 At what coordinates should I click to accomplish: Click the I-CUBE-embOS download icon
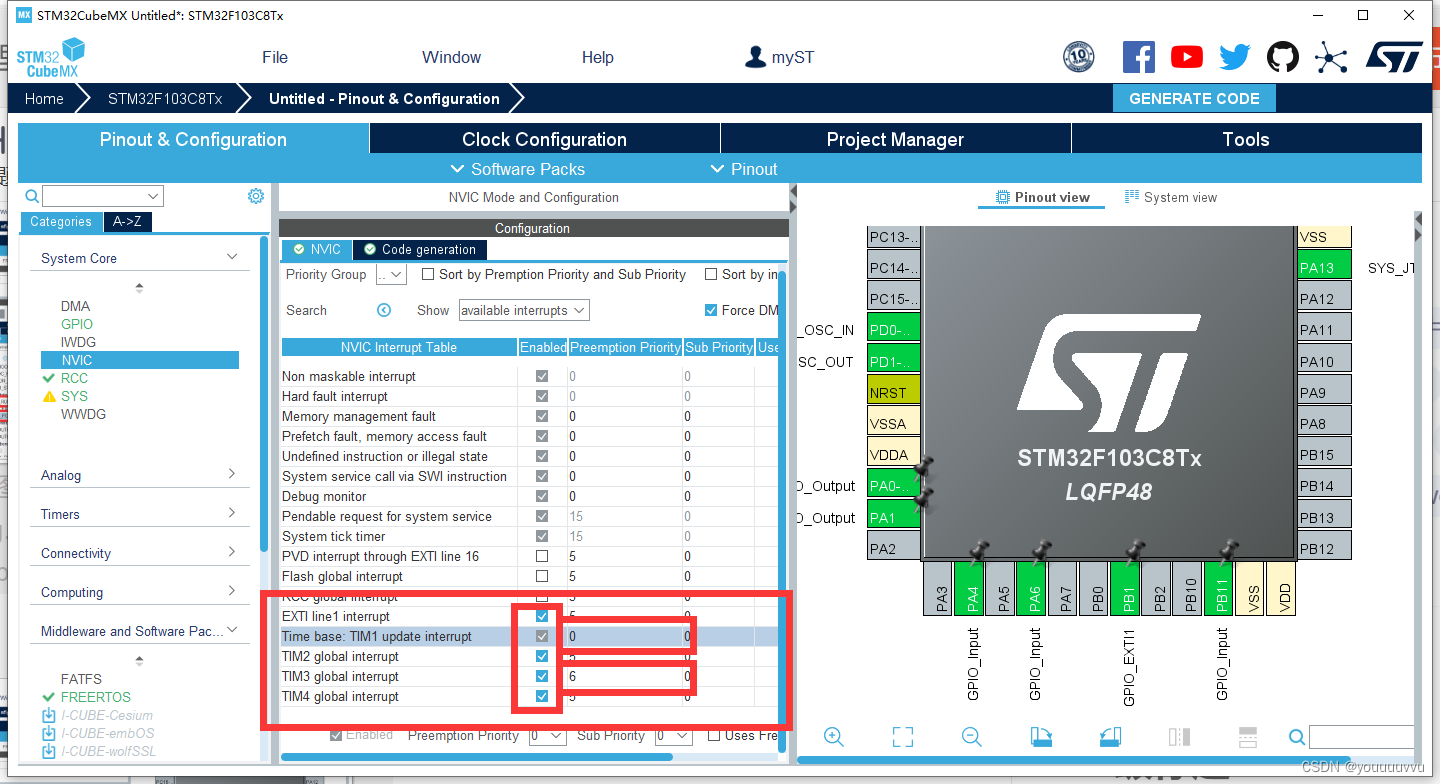(48, 733)
